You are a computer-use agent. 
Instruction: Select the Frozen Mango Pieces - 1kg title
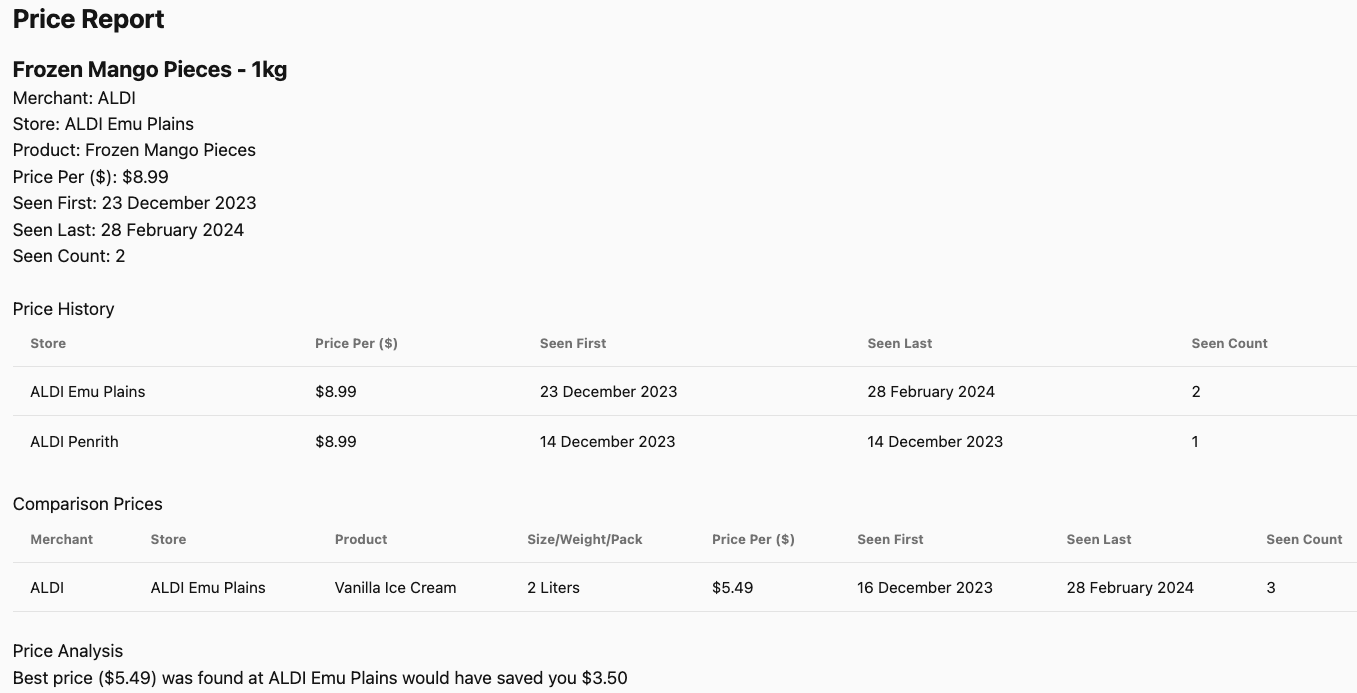150,70
